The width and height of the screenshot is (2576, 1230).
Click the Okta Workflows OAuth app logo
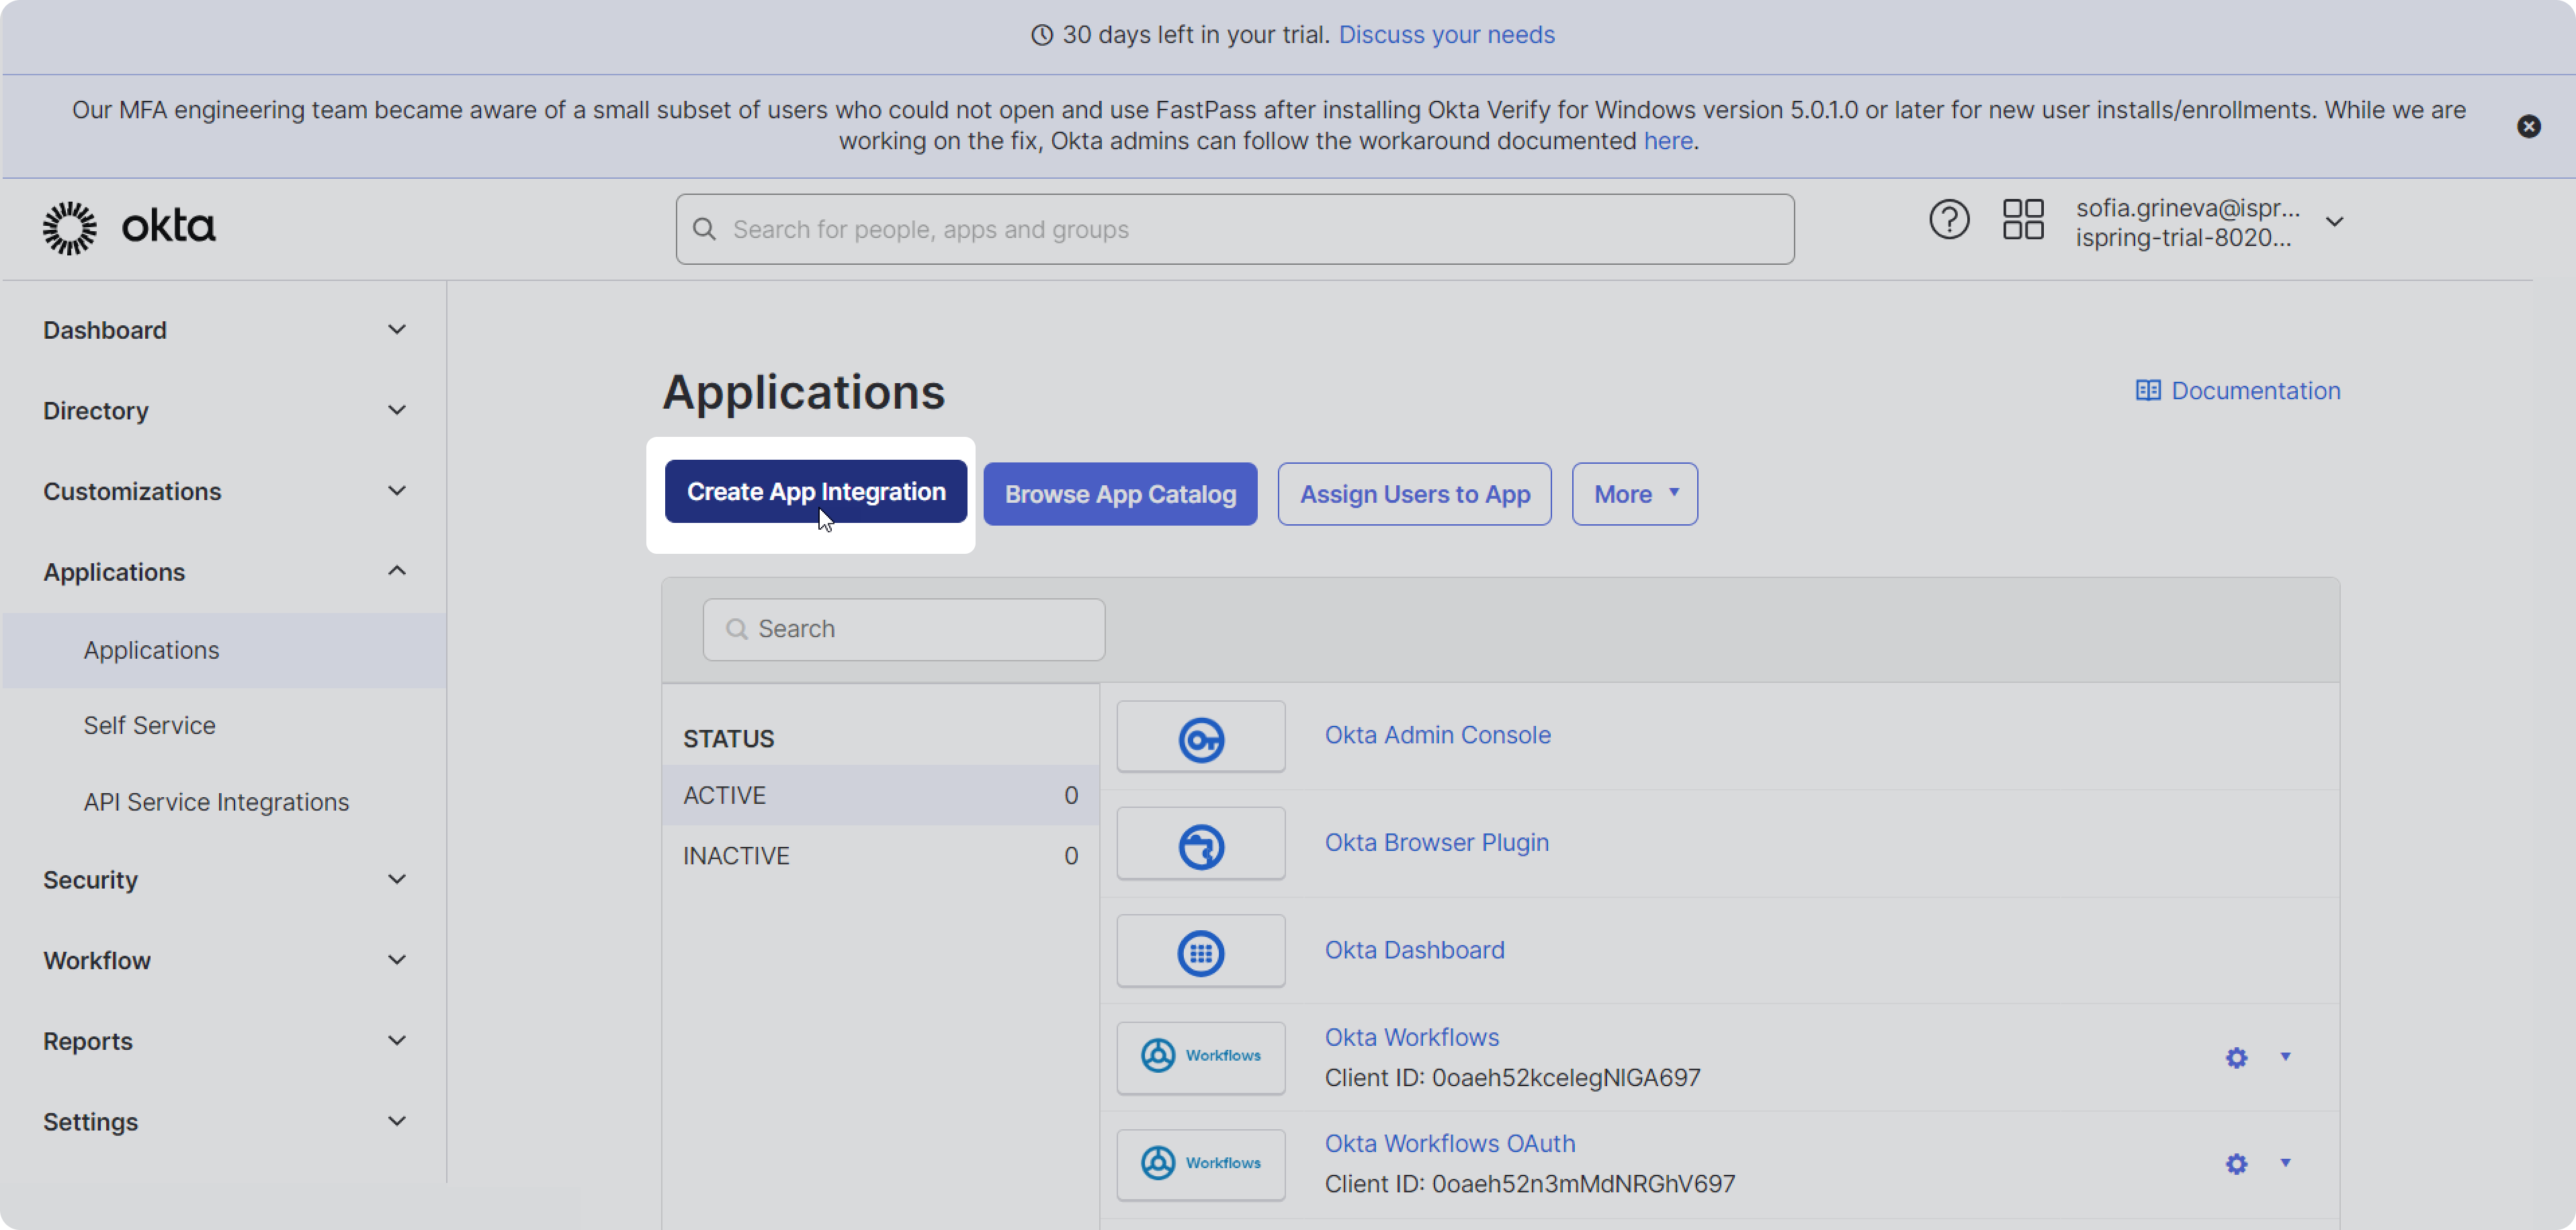pos(1201,1164)
